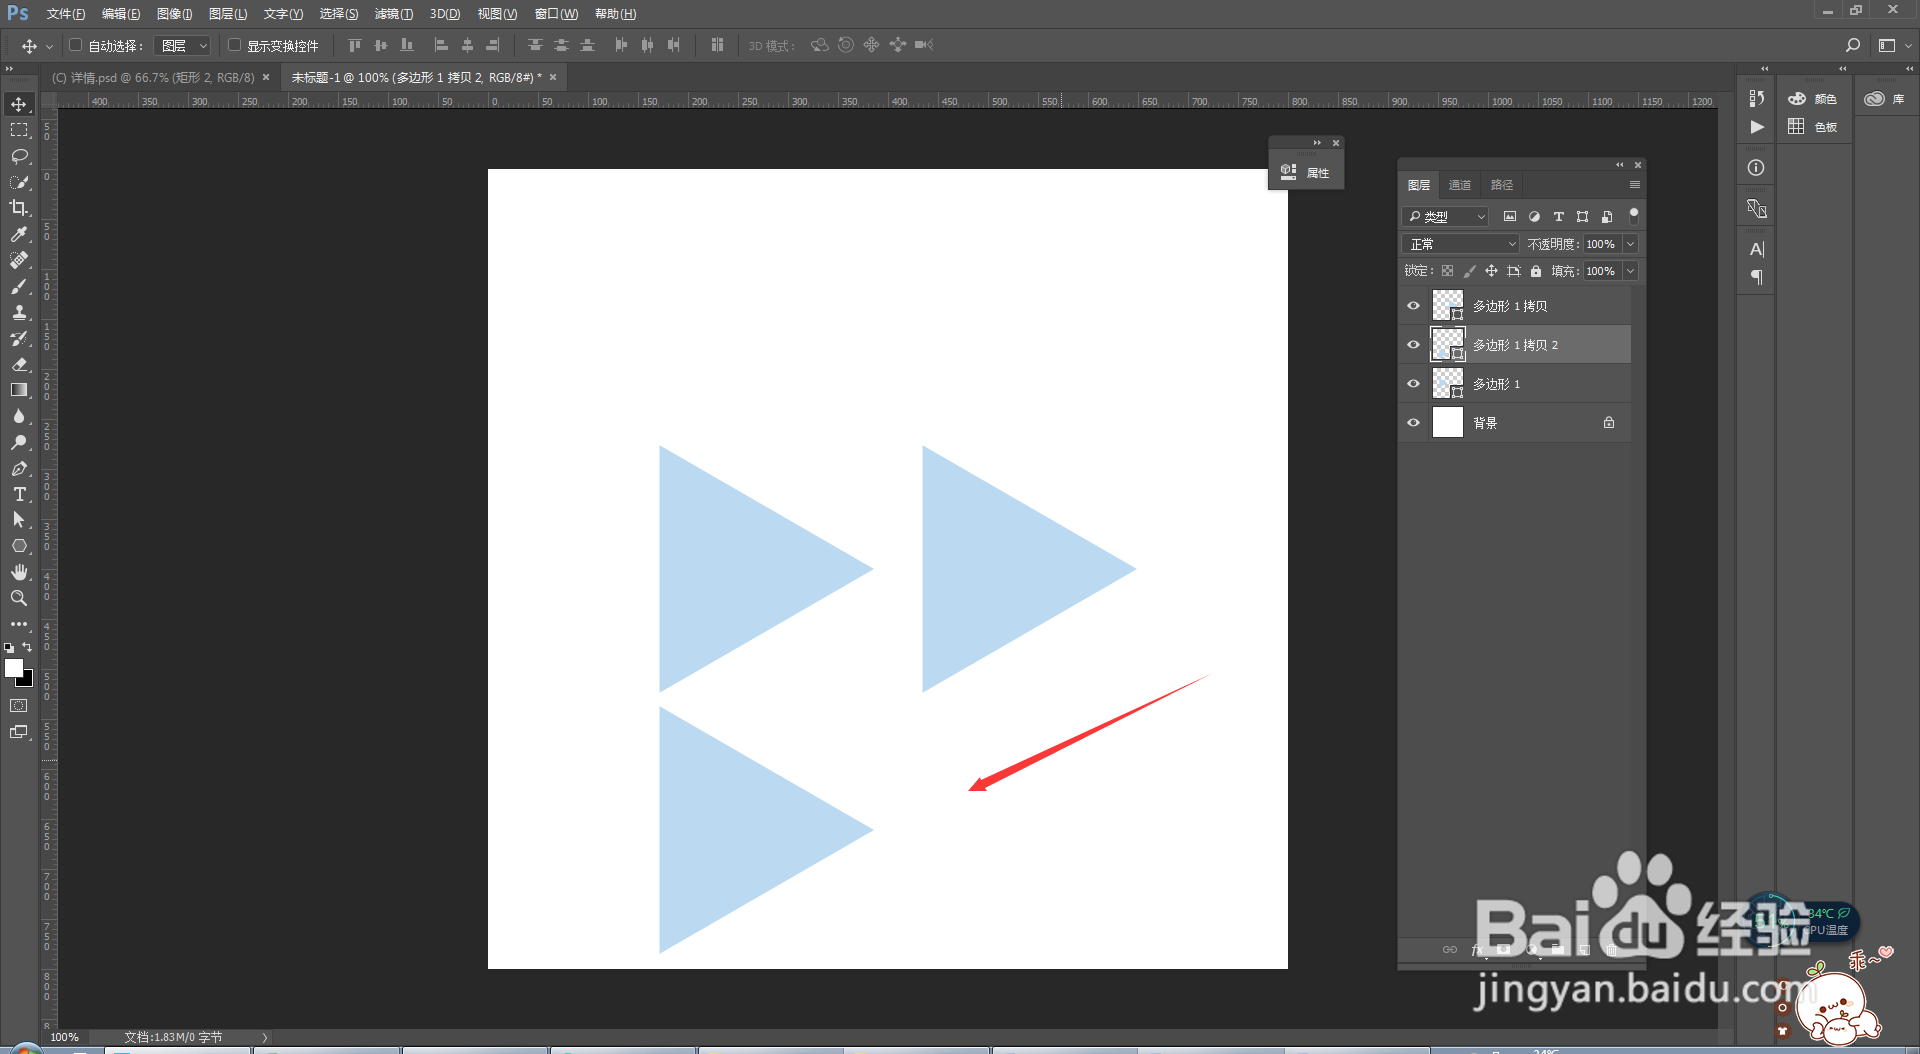Open the 窗口(W) menu
This screenshot has height=1054, width=1920.
click(x=556, y=14)
